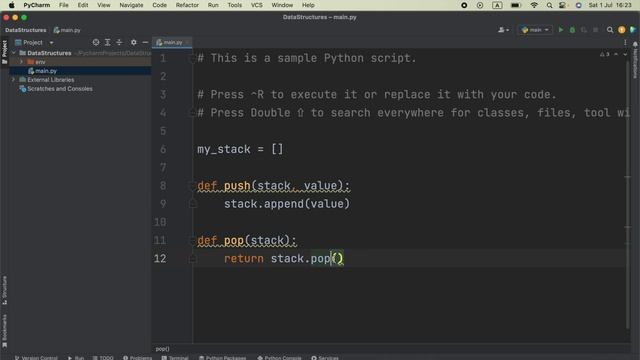The width and height of the screenshot is (640, 360).
Task: Open the File menu
Action: coord(64,5)
